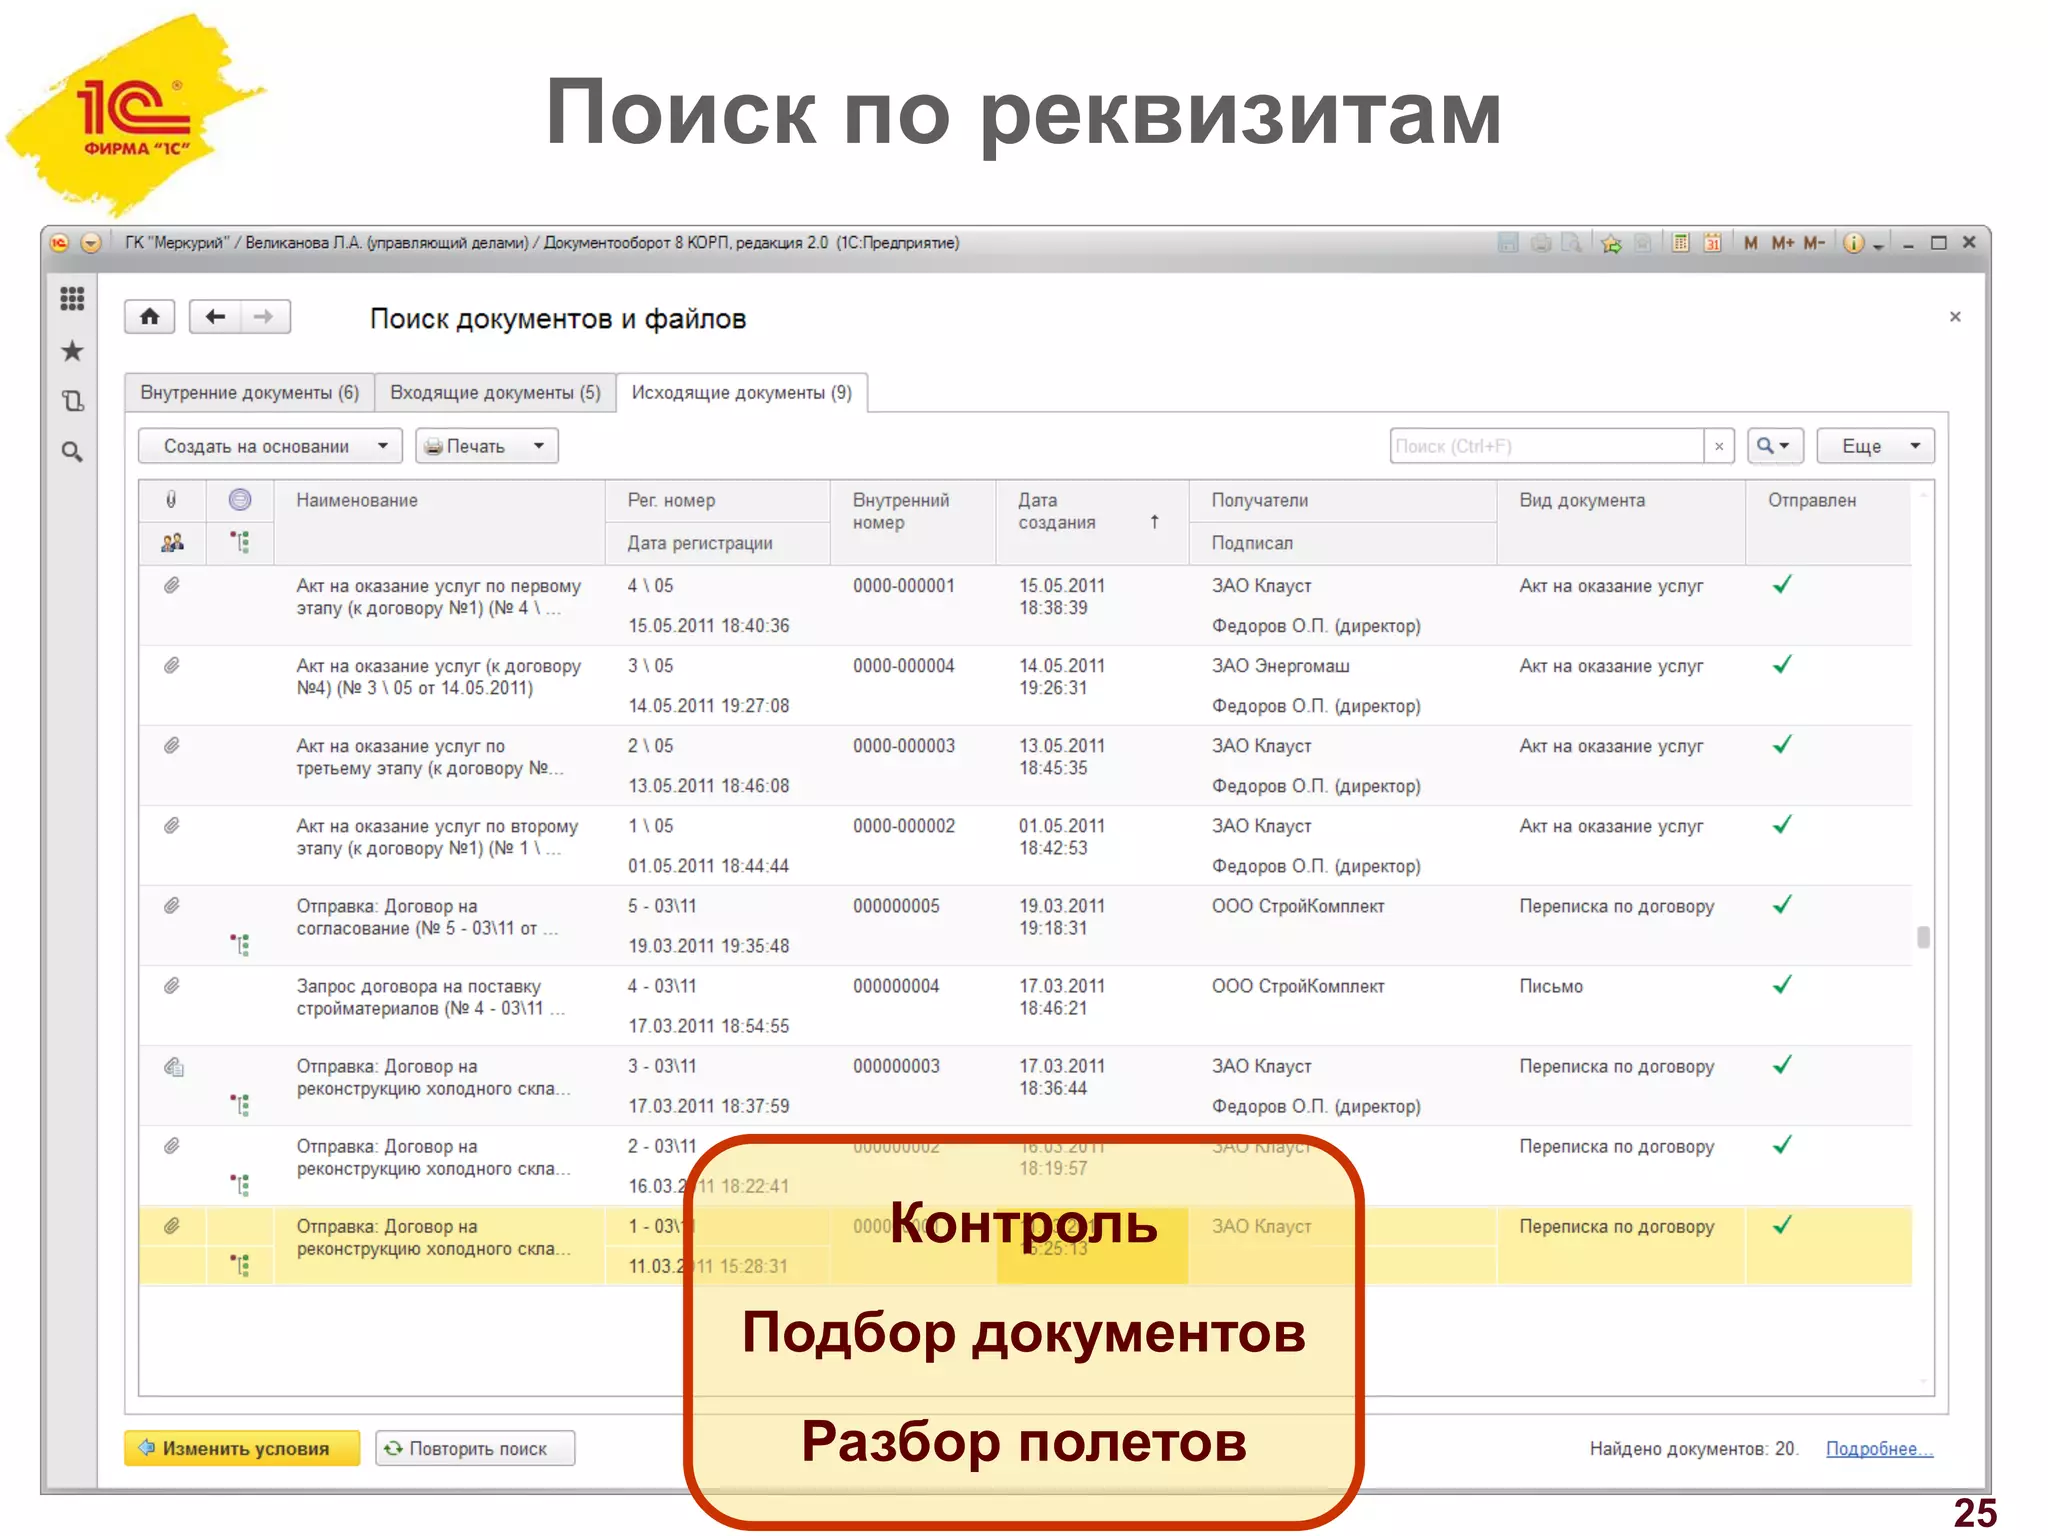This screenshot has height=1536, width=2048.
Task: Click the table vertical scrollbar thumb
Action: point(1923,937)
